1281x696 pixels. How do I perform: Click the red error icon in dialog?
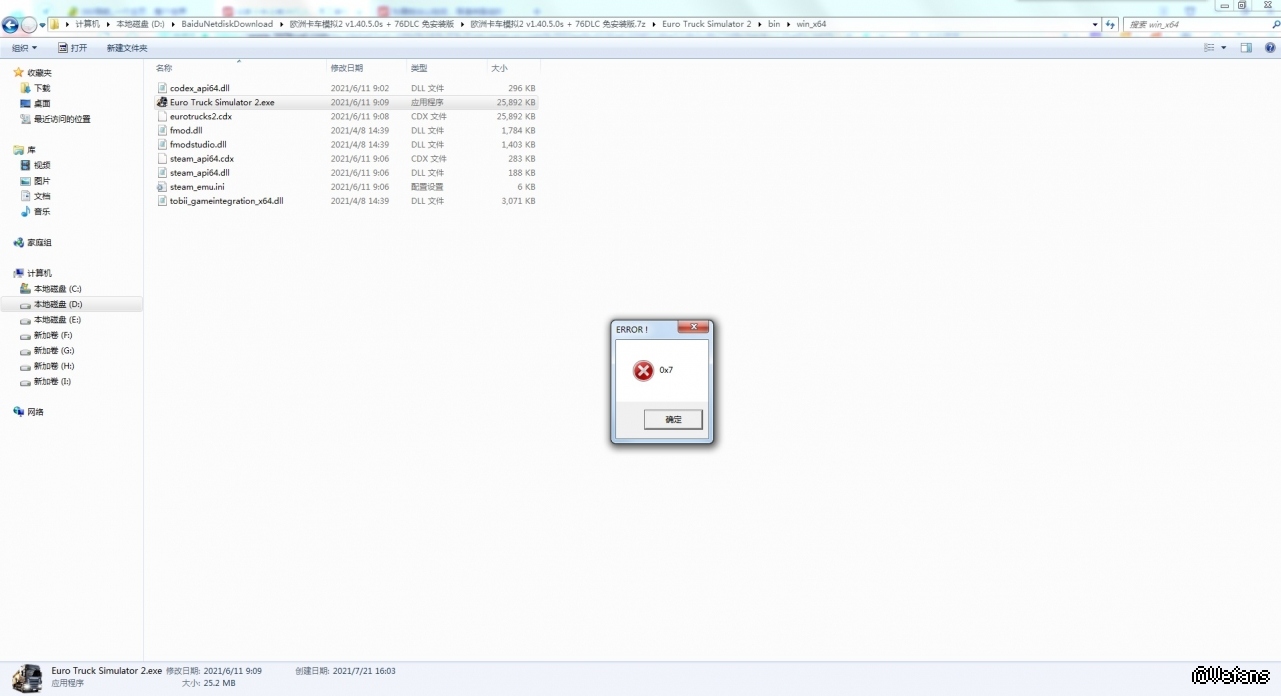coord(643,370)
